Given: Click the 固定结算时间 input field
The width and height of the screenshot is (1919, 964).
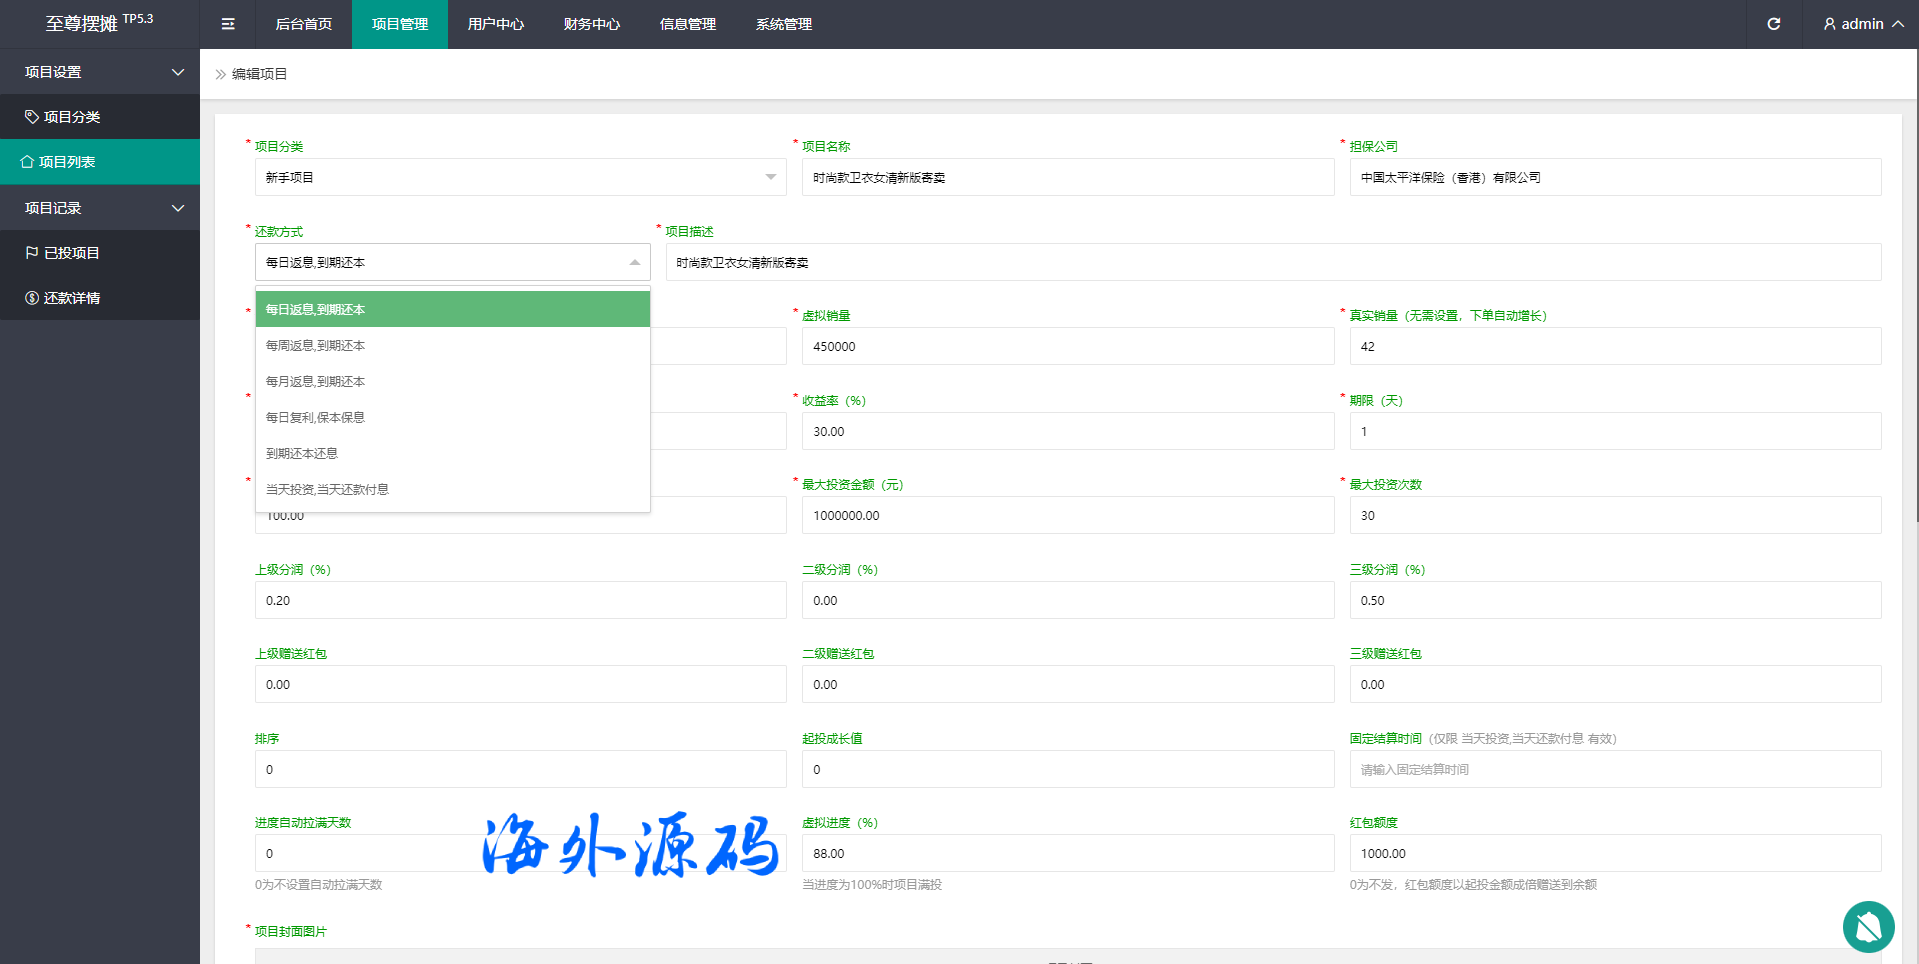Looking at the screenshot, I should click(1614, 769).
